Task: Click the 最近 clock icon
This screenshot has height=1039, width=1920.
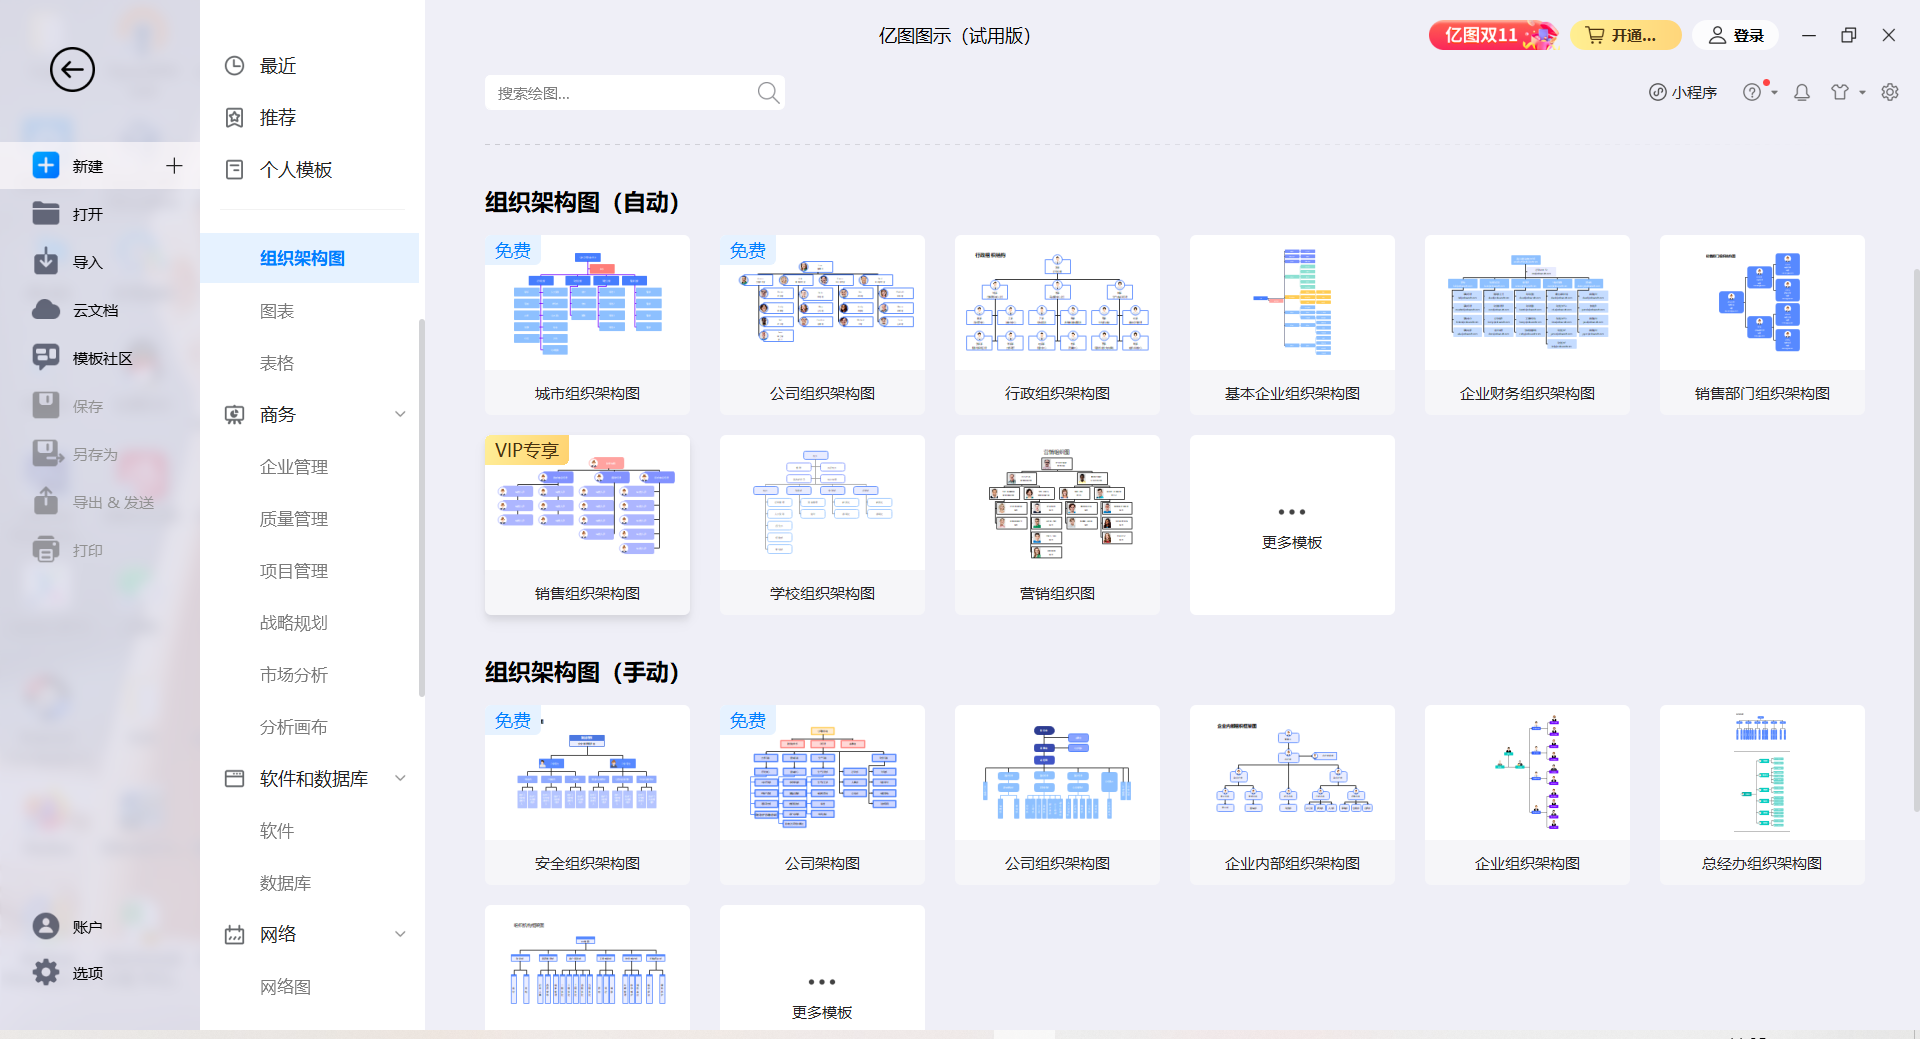Action: click(x=235, y=66)
